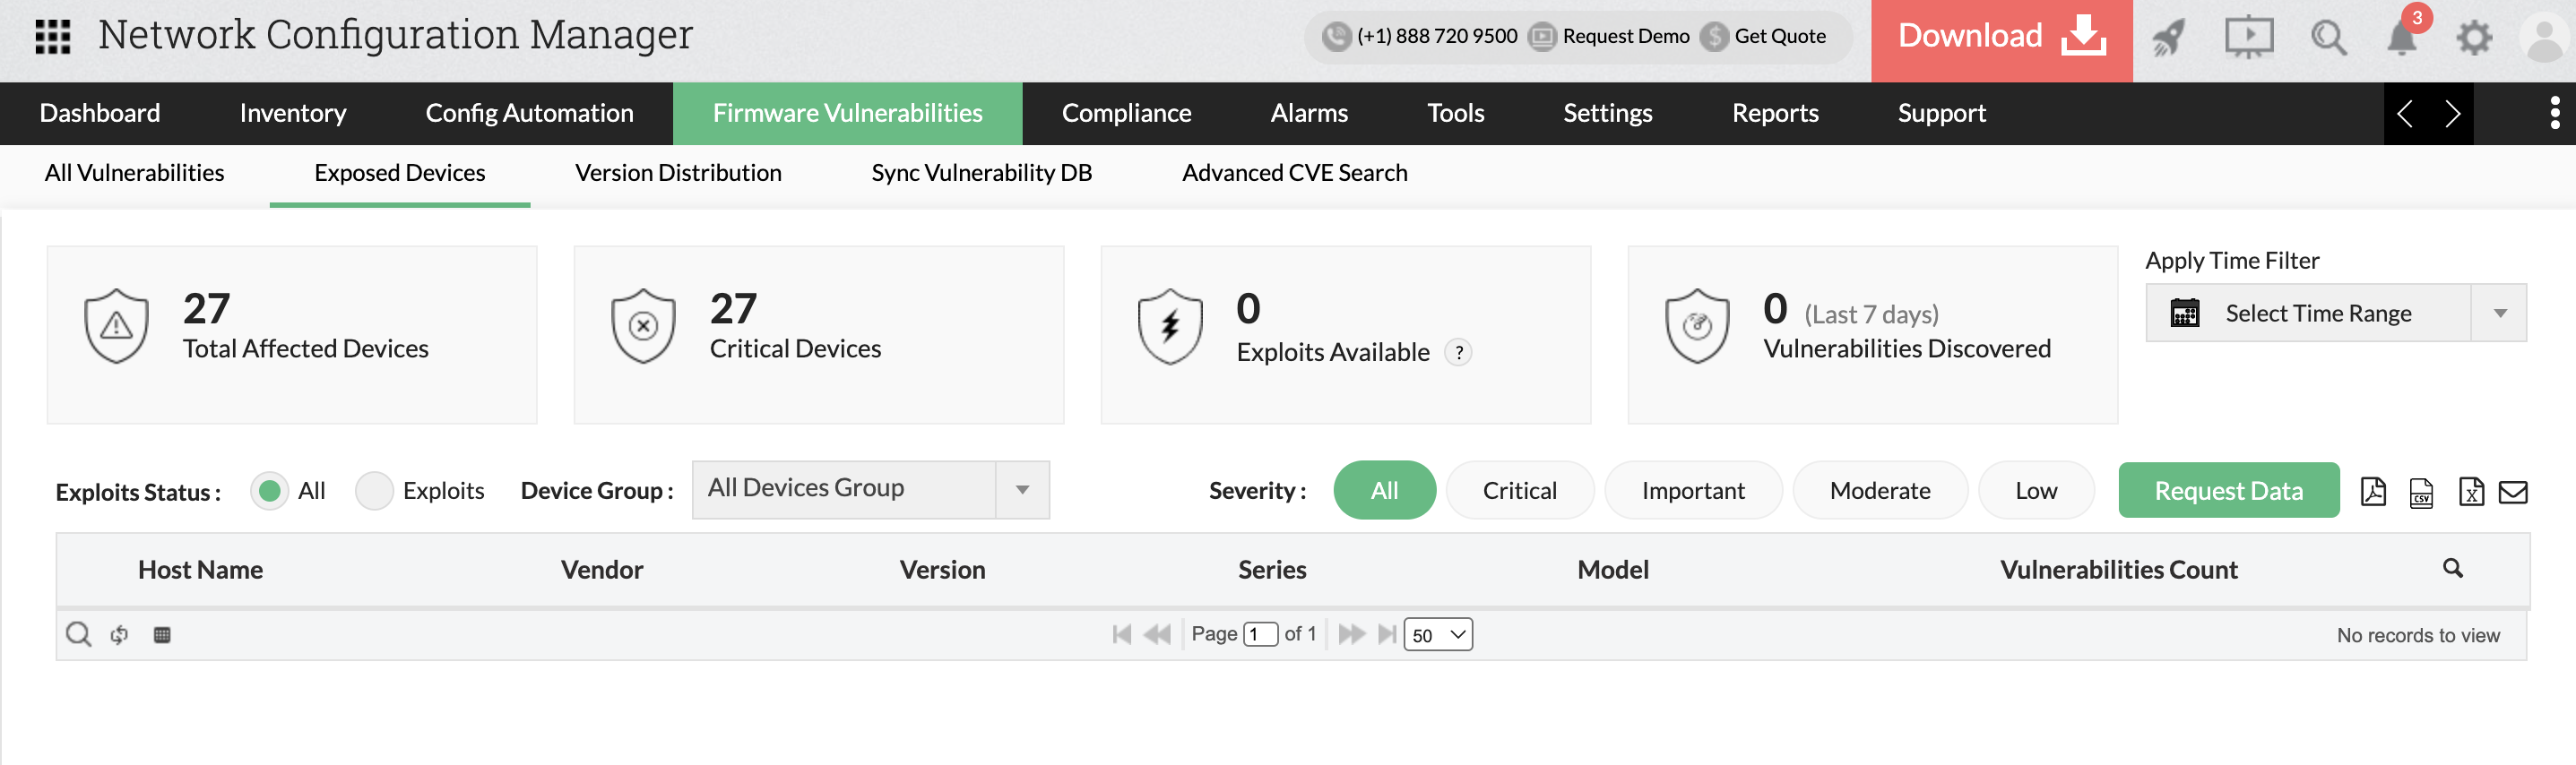2576x765 pixels.
Task: Click the previous nav arrow
Action: pyautogui.click(x=2405, y=114)
